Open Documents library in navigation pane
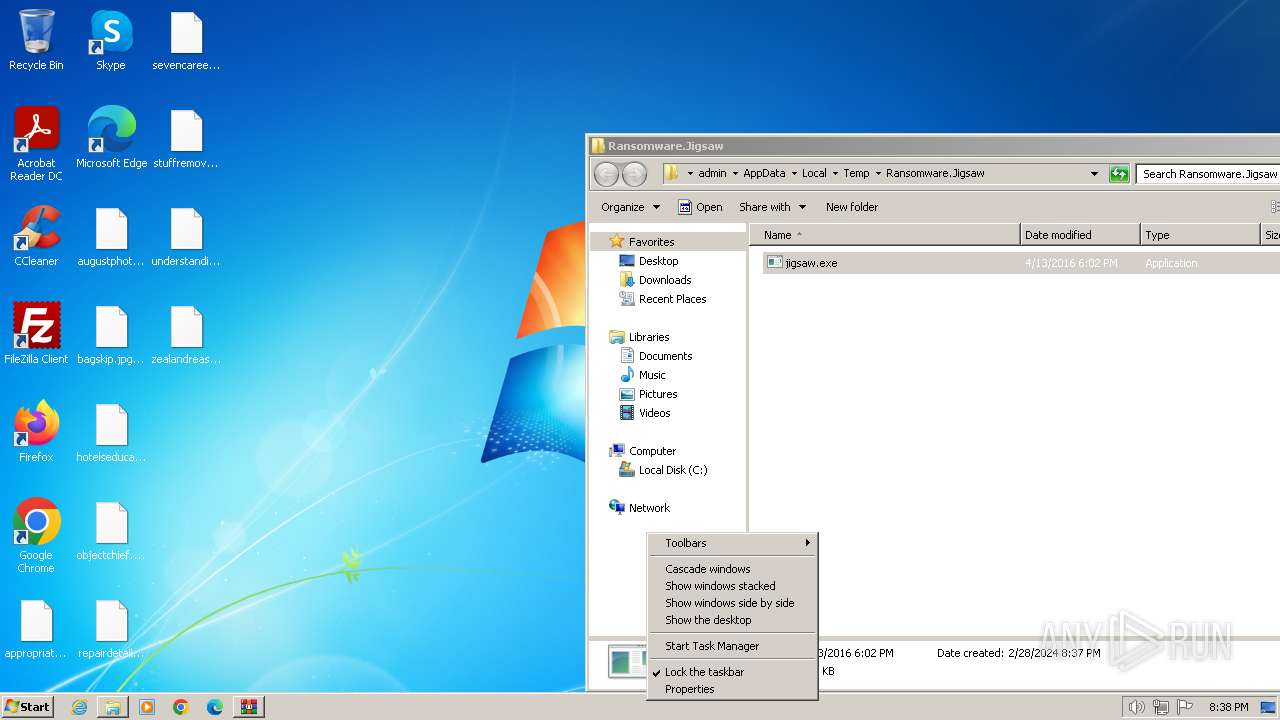The height and width of the screenshot is (720, 1280). pos(665,356)
